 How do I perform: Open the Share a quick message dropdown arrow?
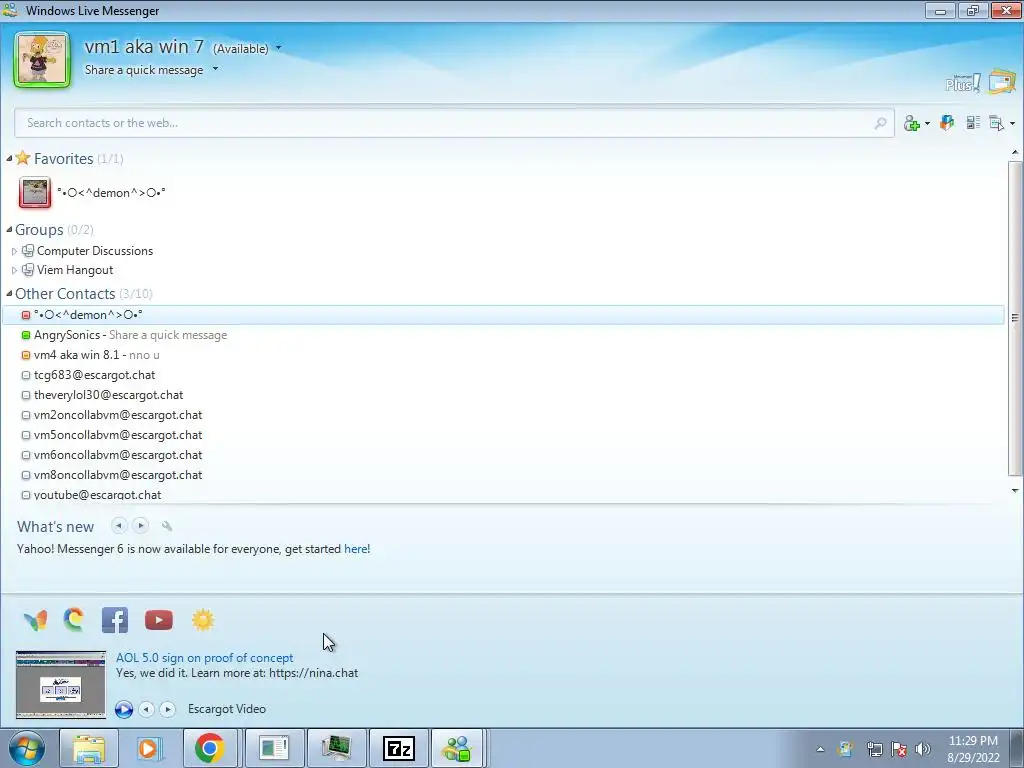[216, 69]
